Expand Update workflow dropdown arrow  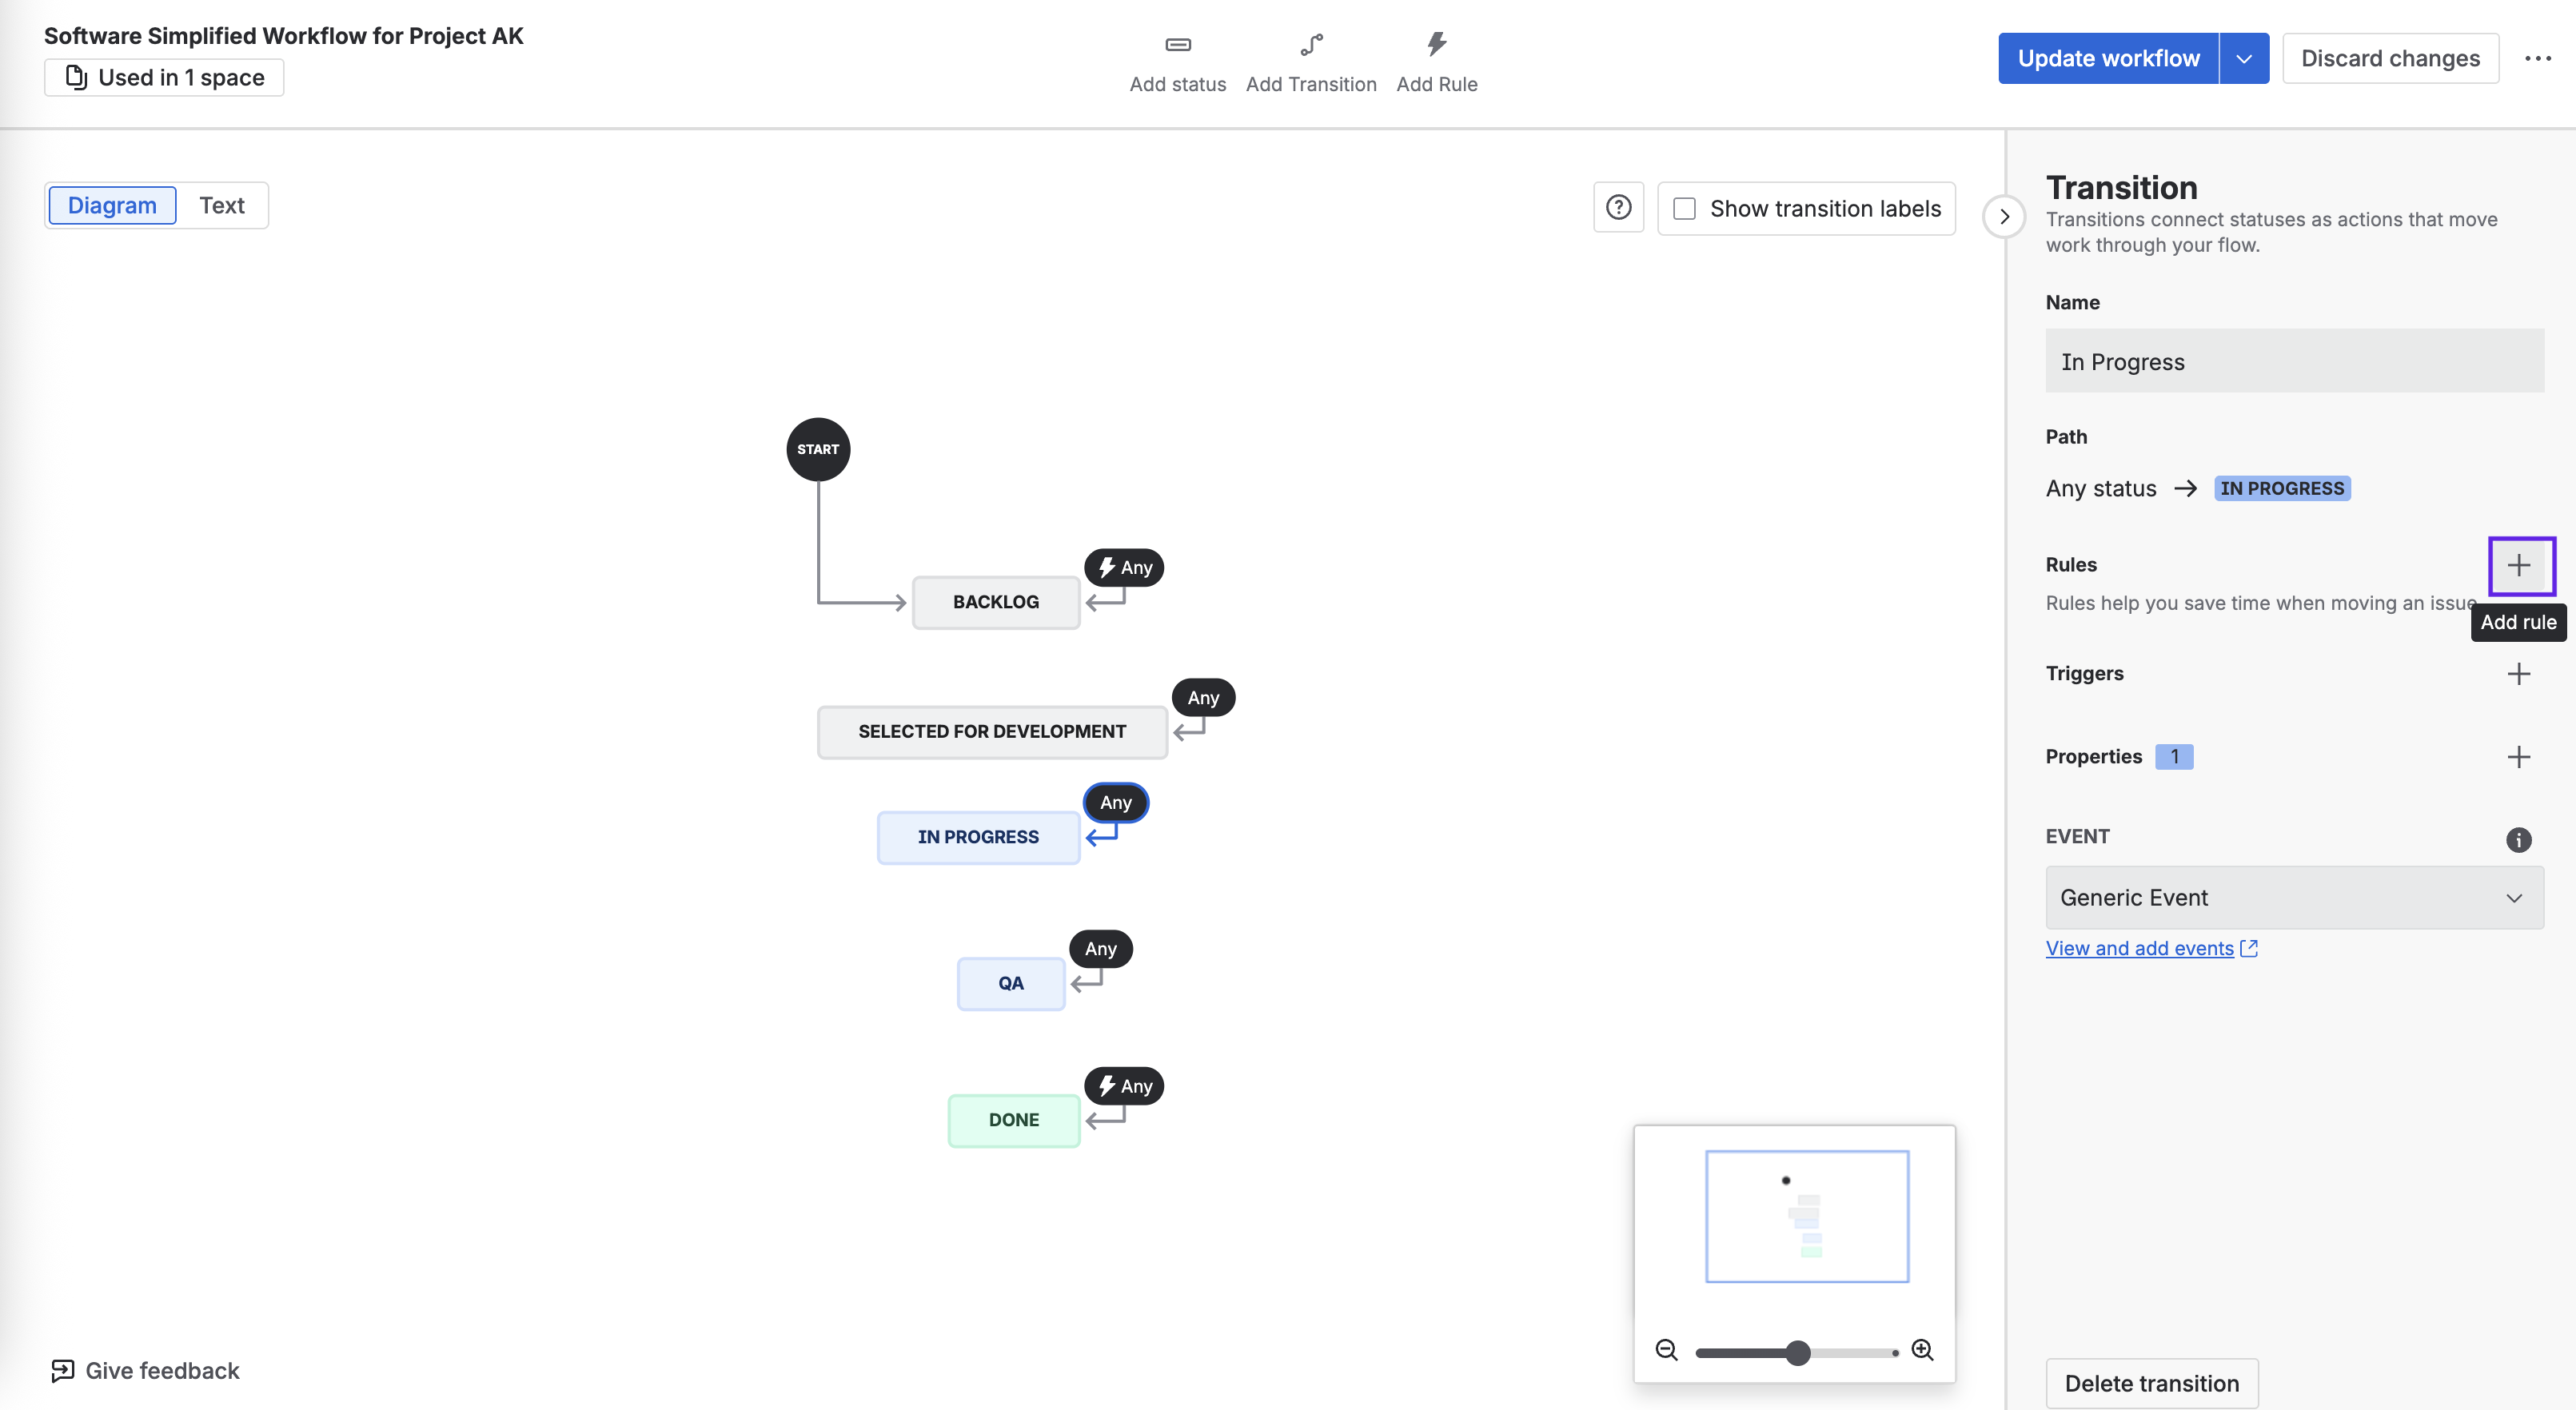click(2243, 59)
